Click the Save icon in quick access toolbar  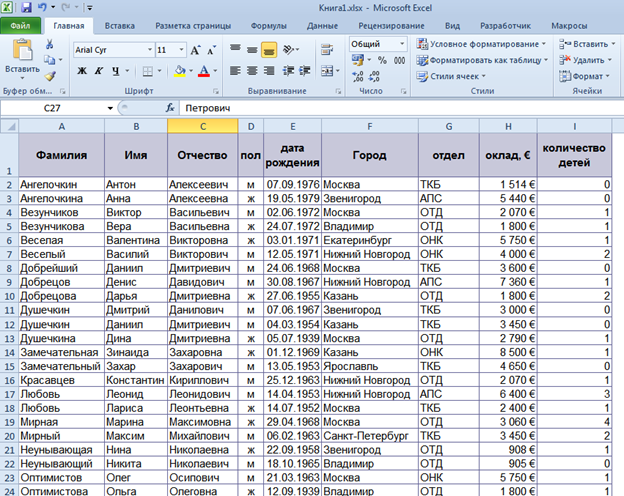point(27,7)
